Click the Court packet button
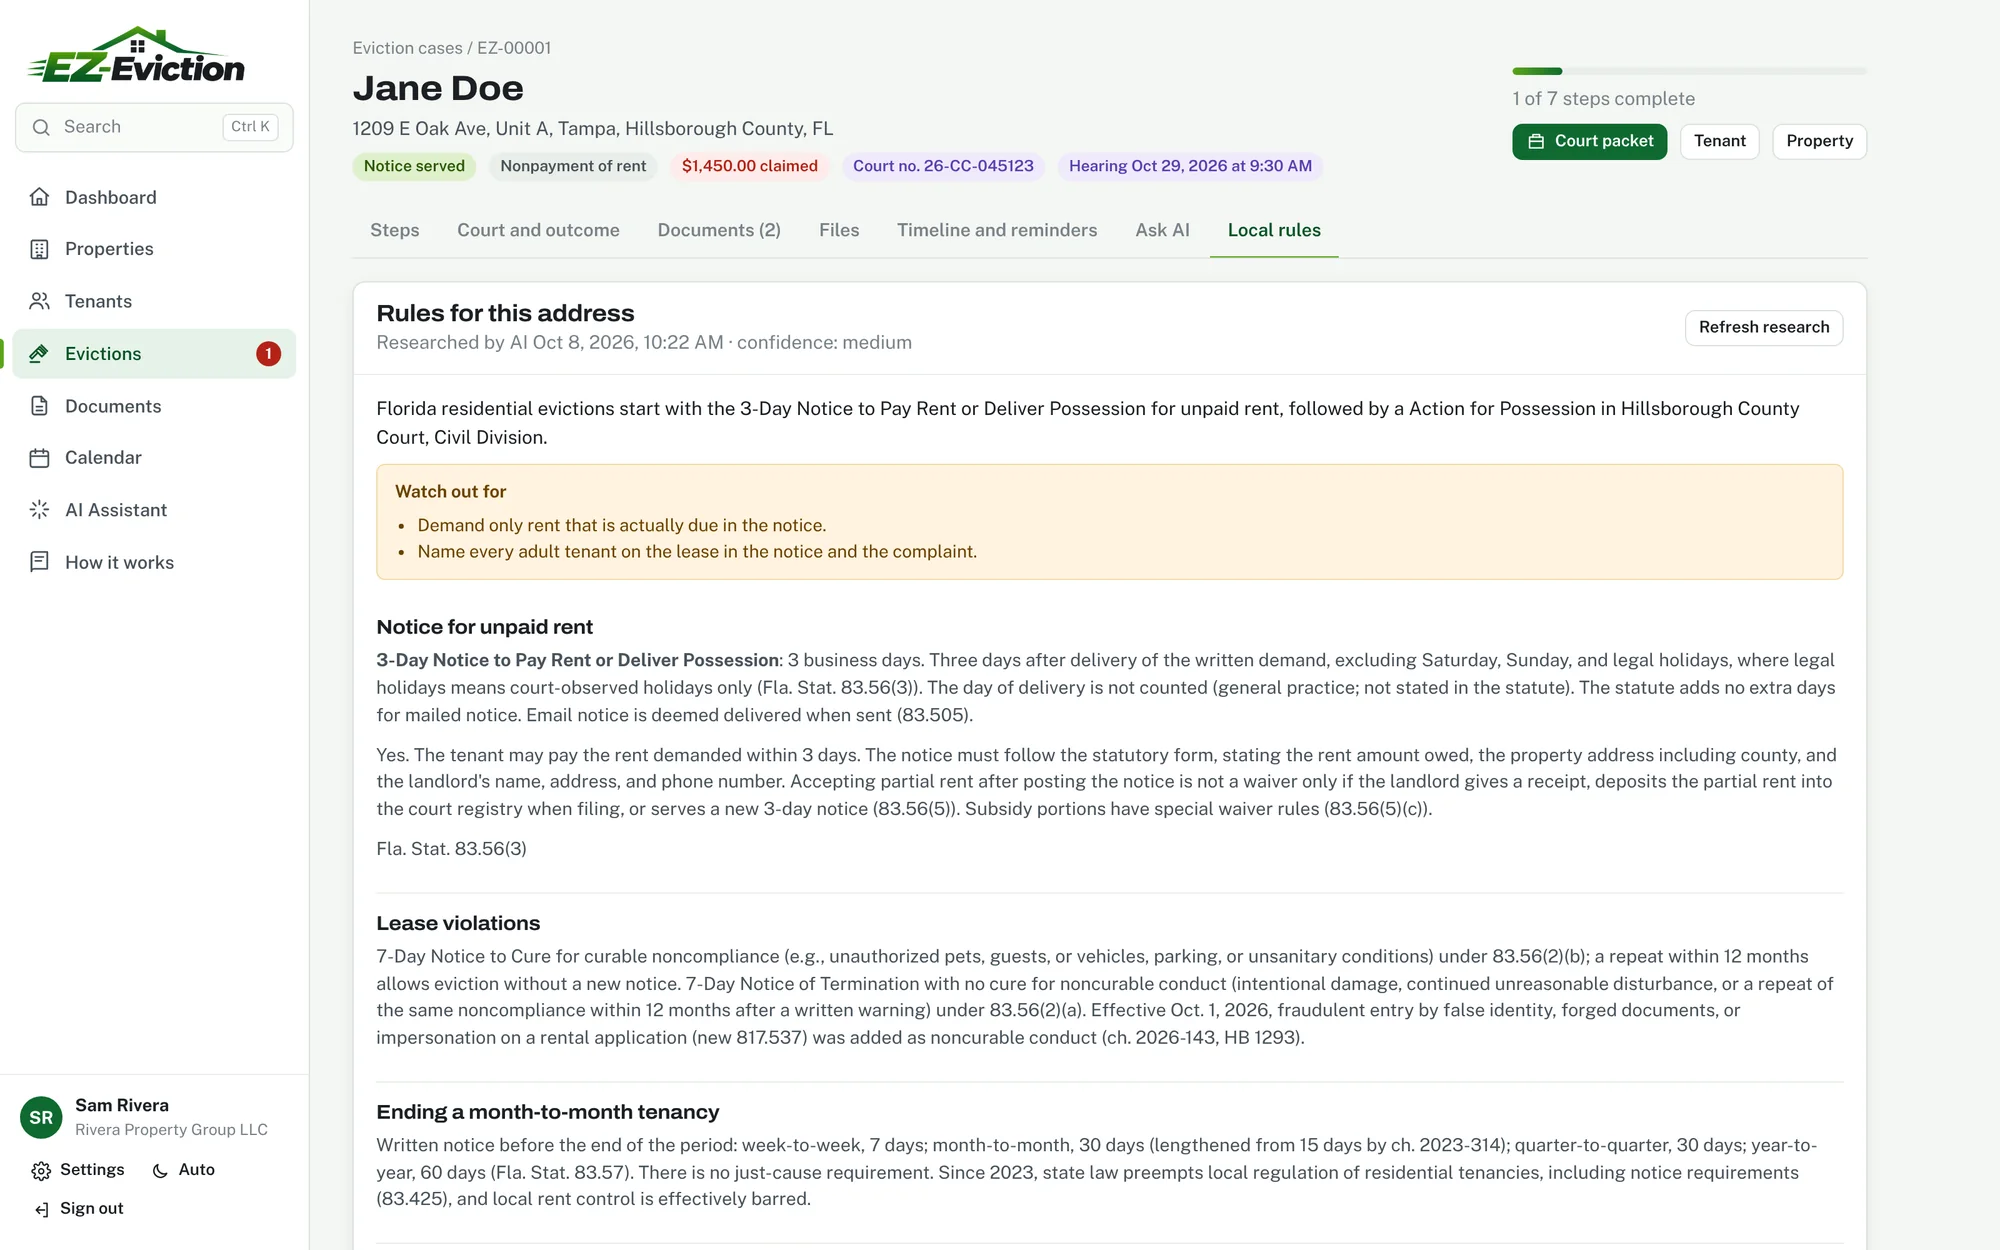The image size is (2000, 1250). tap(1589, 141)
